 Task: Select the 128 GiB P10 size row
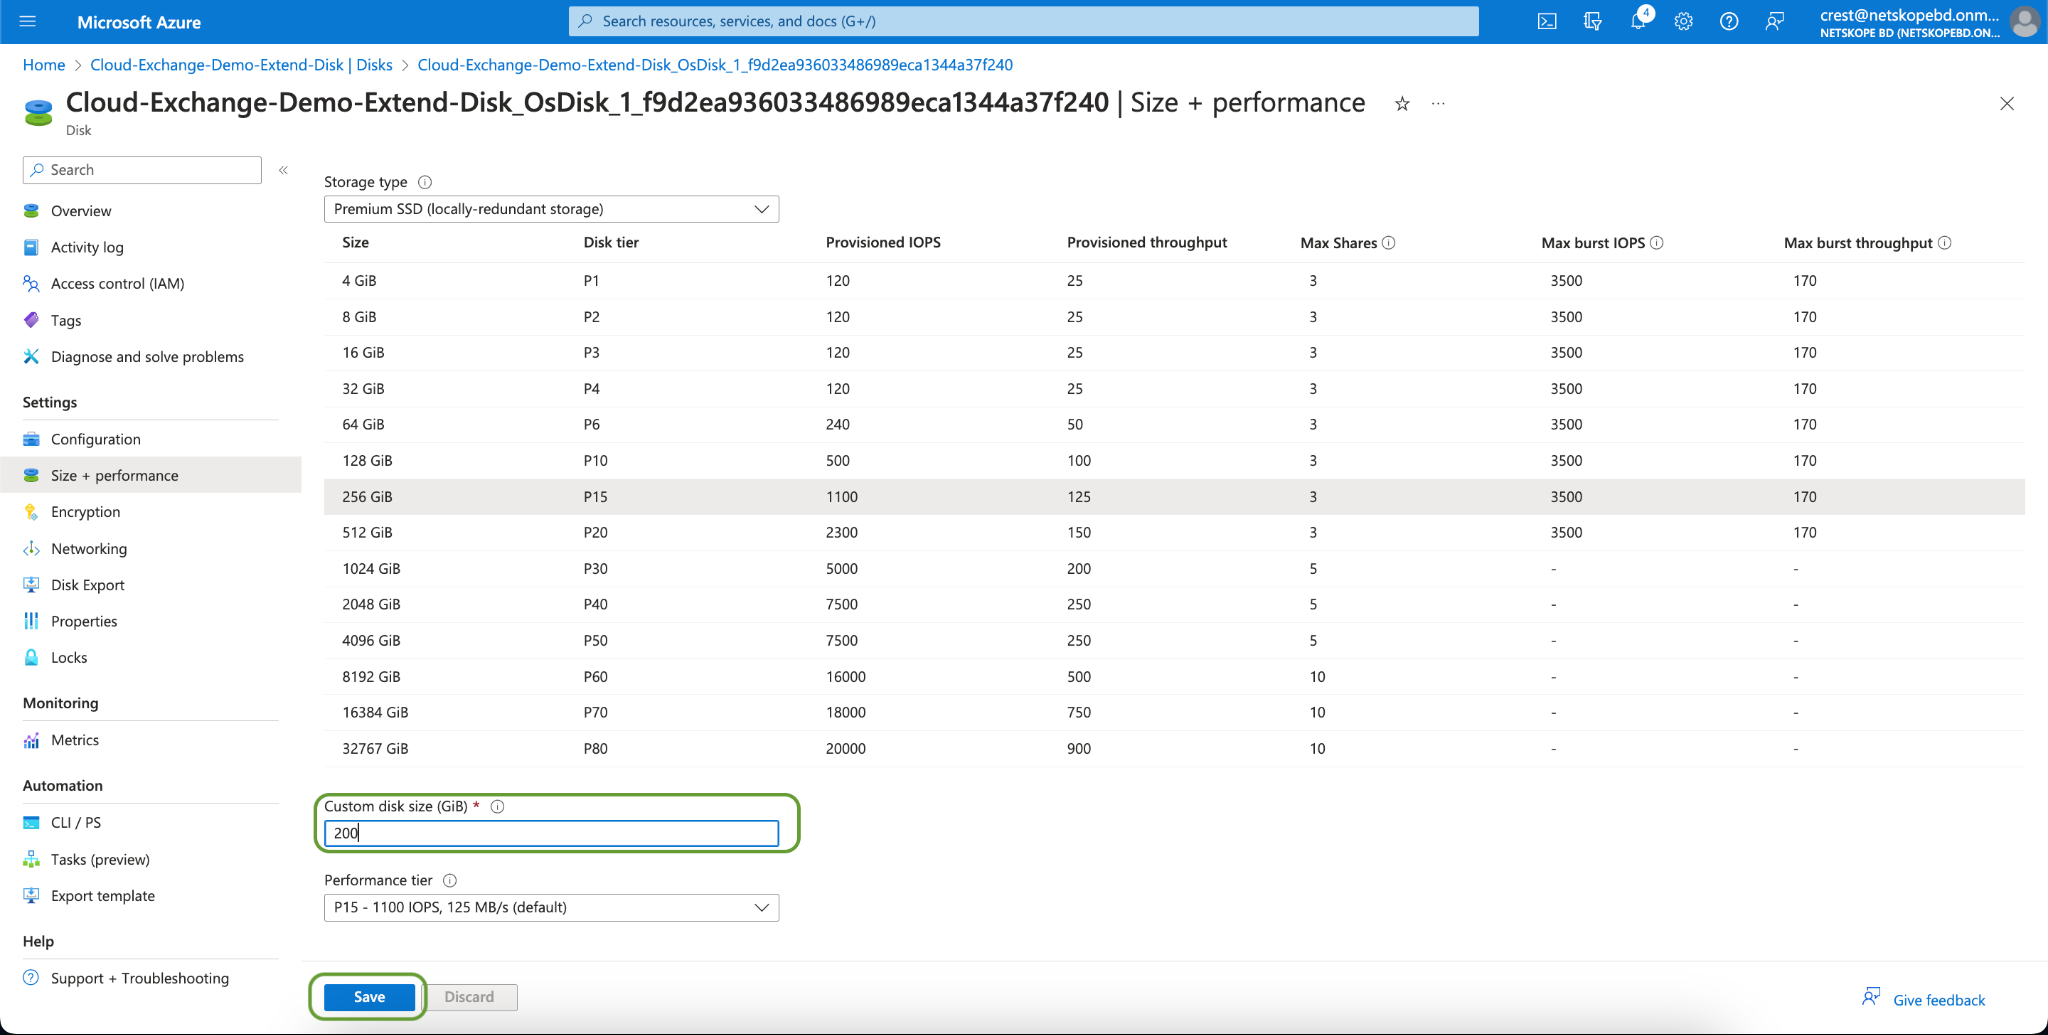coord(1174,461)
